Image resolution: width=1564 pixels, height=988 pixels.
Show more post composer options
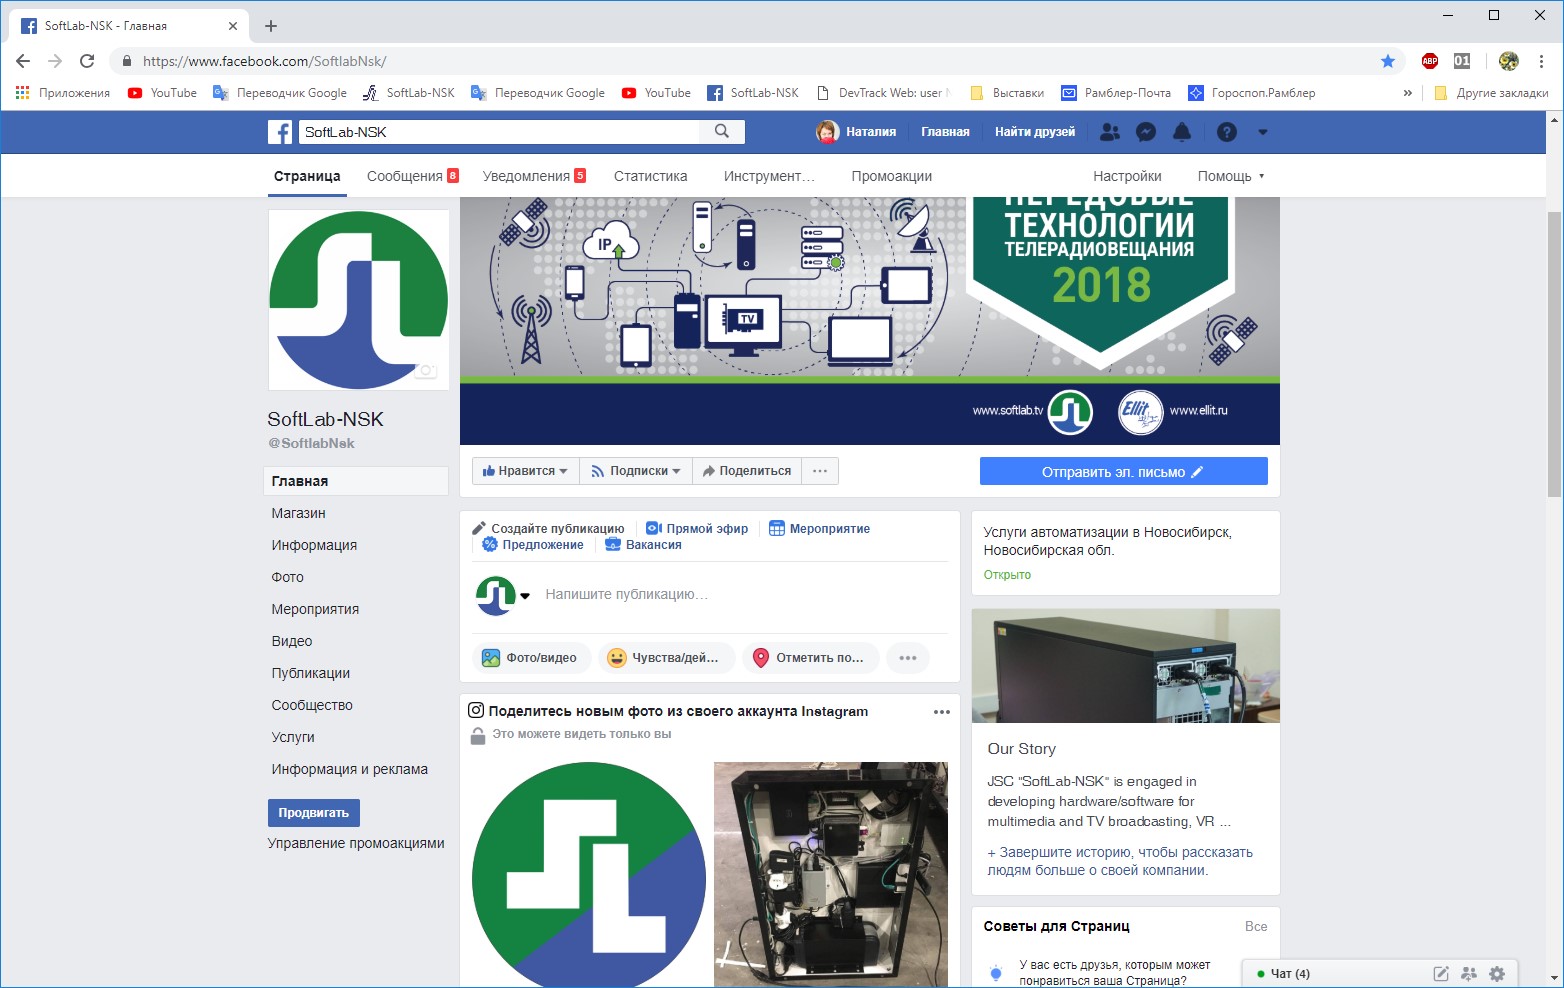[908, 658]
